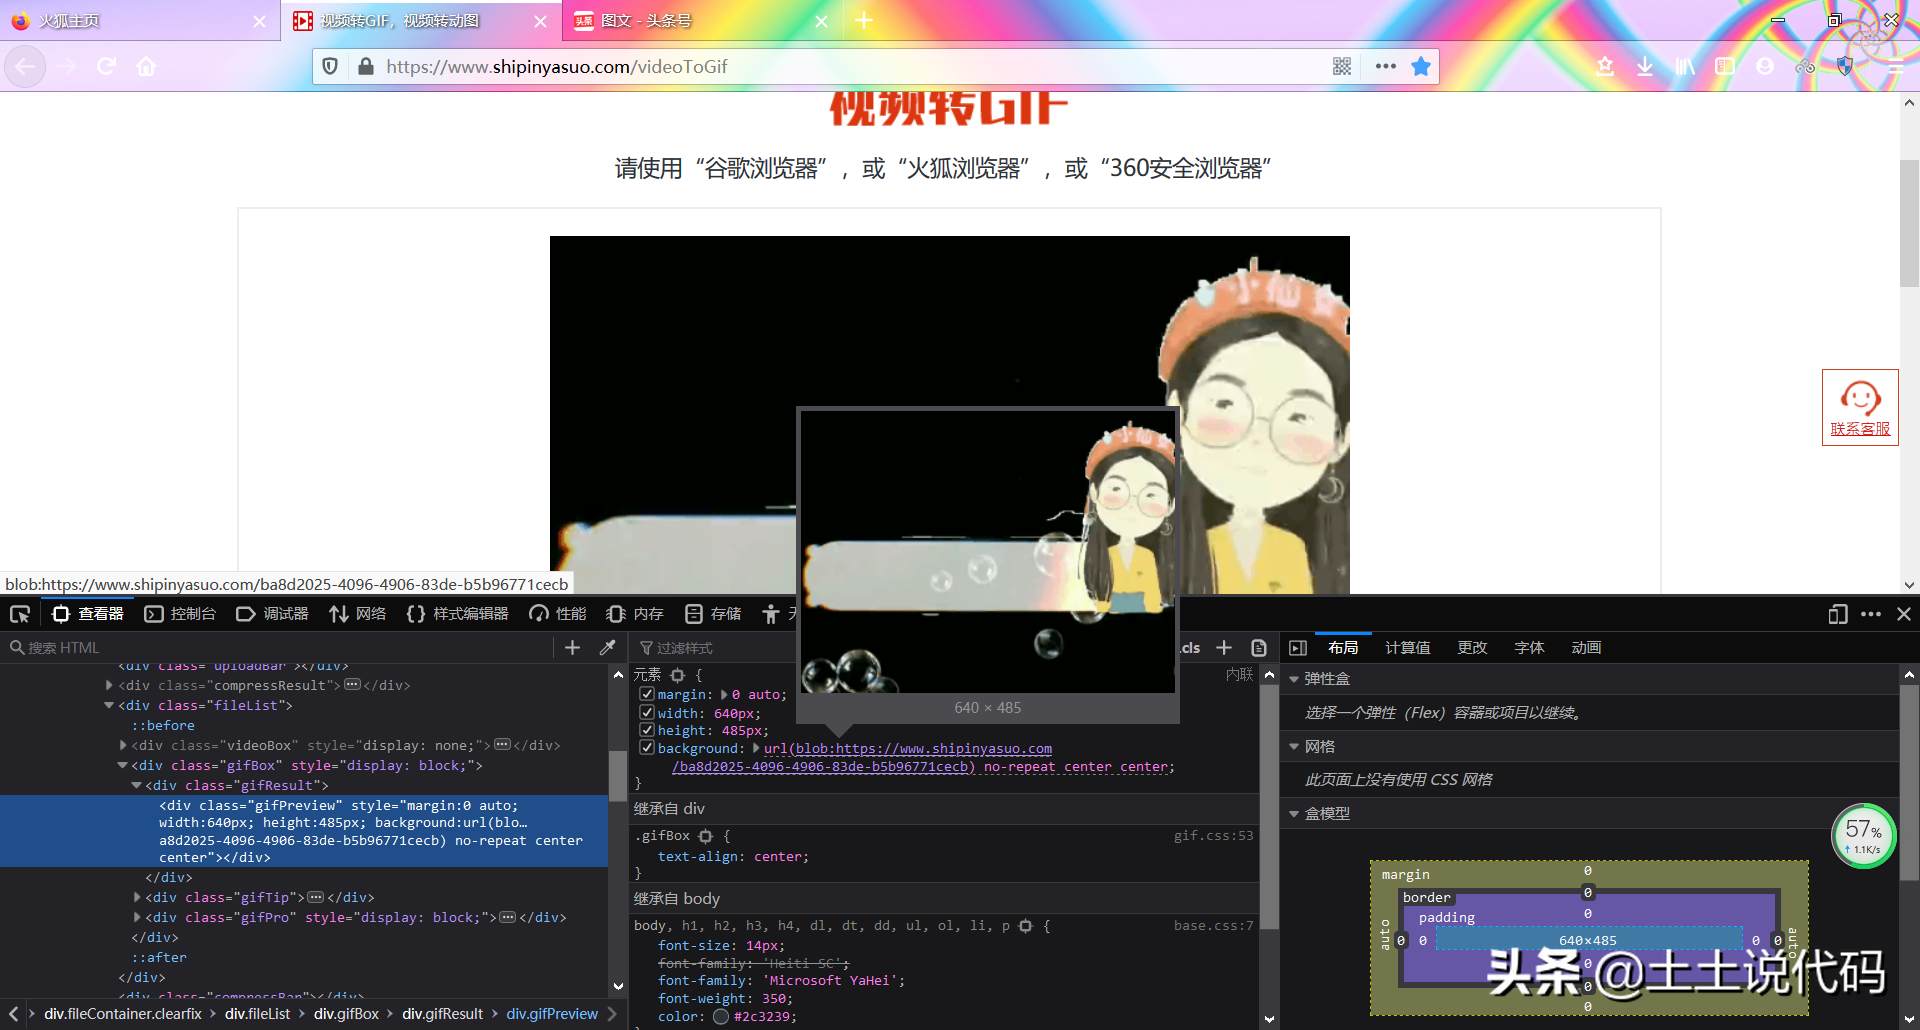Click the #2c3239 color swatch

pos(721,1017)
